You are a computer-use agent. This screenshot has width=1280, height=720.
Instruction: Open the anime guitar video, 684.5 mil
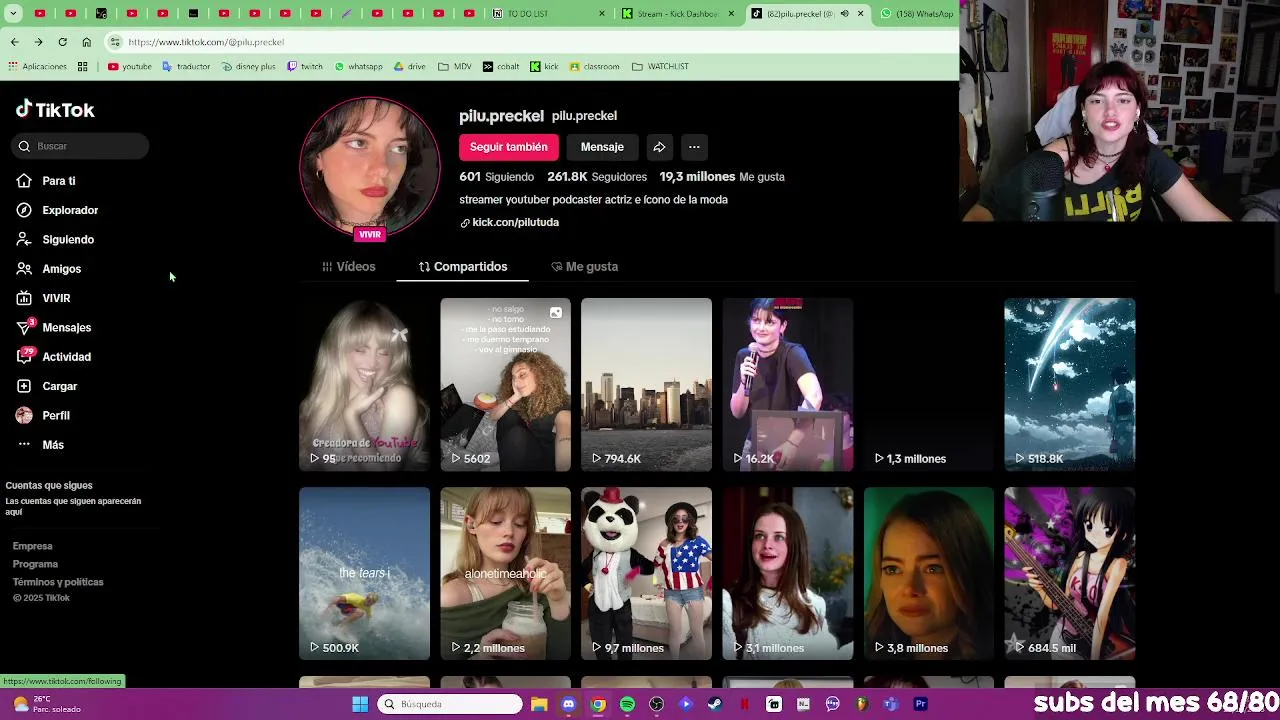1070,573
